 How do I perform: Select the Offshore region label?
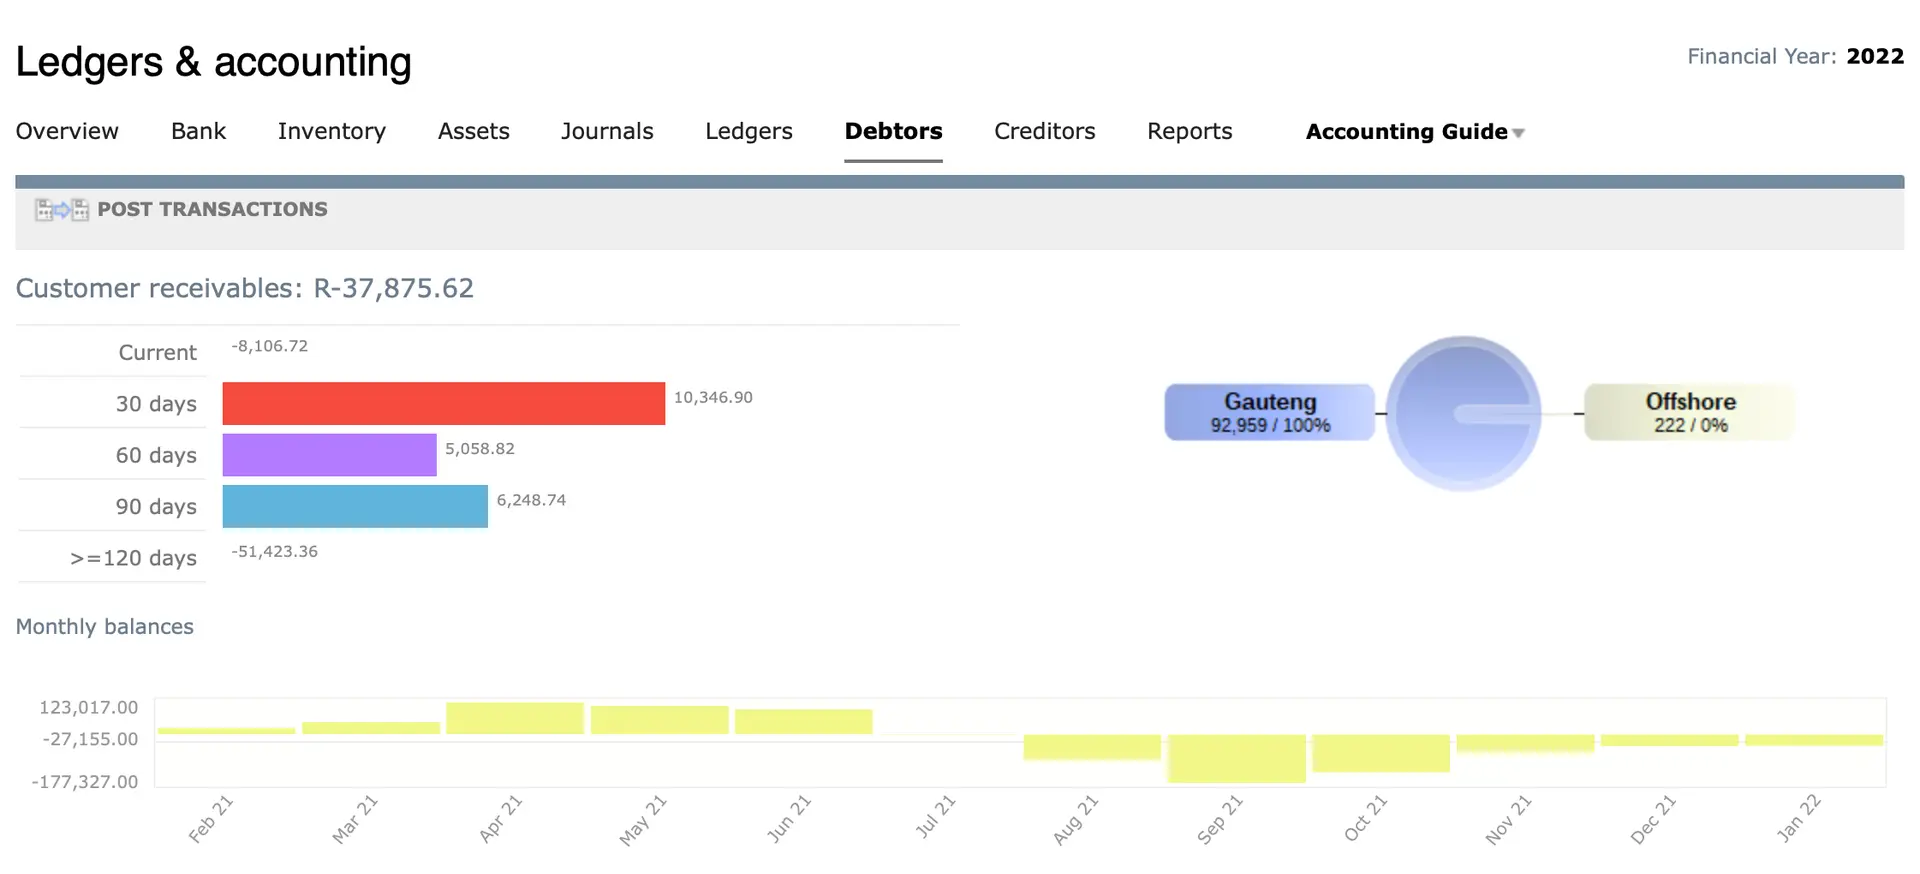pos(1690,412)
